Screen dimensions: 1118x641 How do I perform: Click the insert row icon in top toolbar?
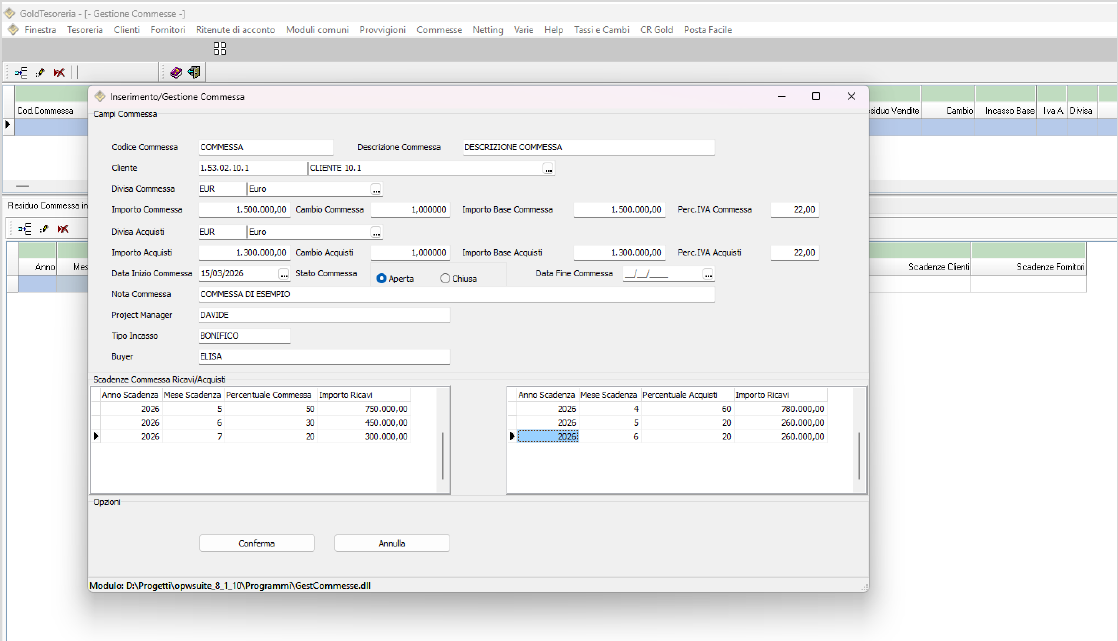click(21, 72)
